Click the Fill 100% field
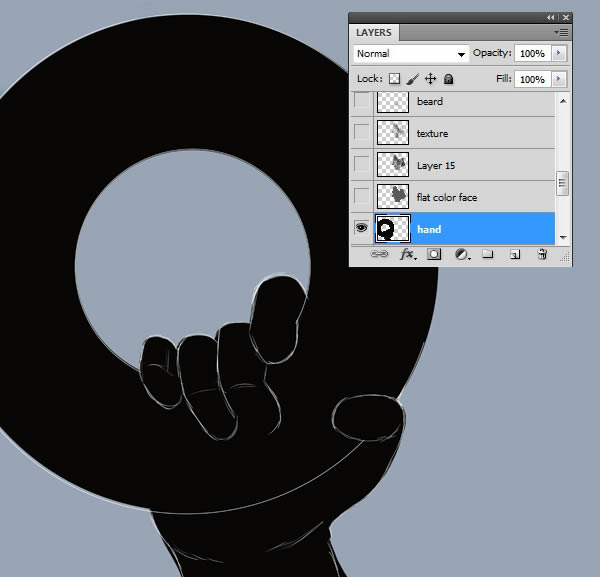 532,79
